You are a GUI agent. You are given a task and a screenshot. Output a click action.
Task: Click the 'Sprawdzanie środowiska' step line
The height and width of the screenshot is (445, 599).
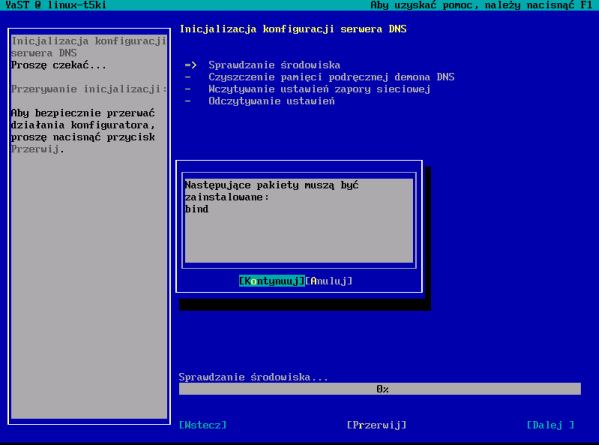click(x=274, y=65)
